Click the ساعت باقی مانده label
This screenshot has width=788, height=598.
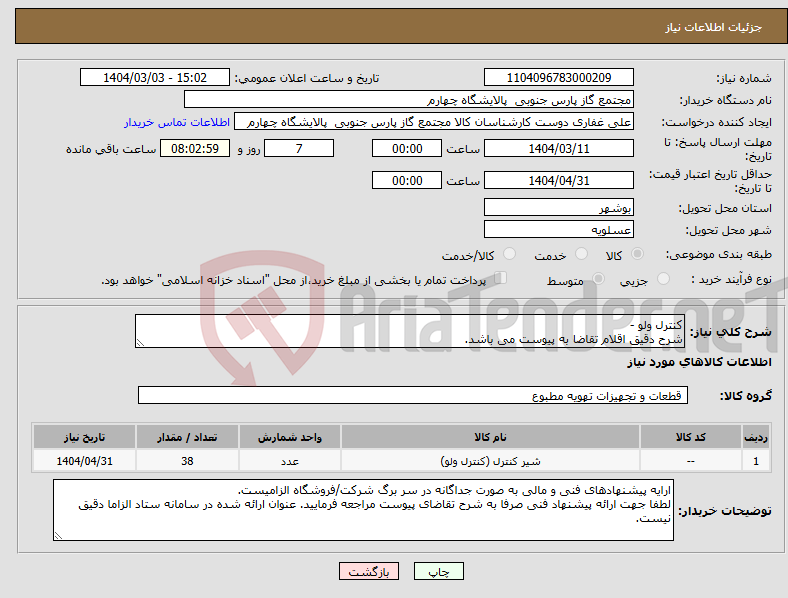coord(111,149)
